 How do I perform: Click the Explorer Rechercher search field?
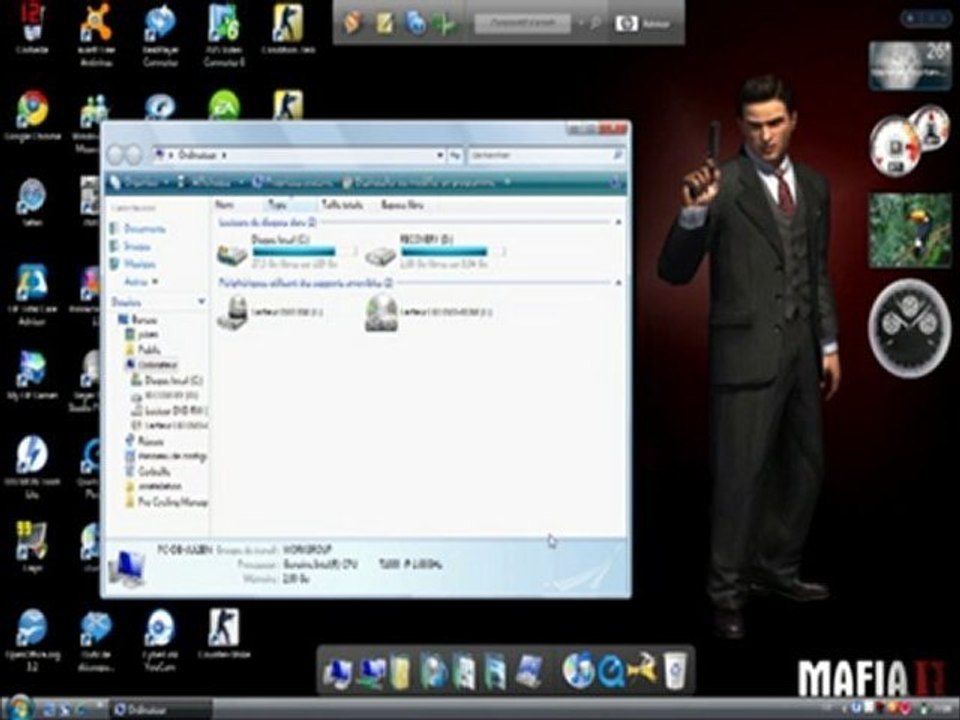coord(547,156)
